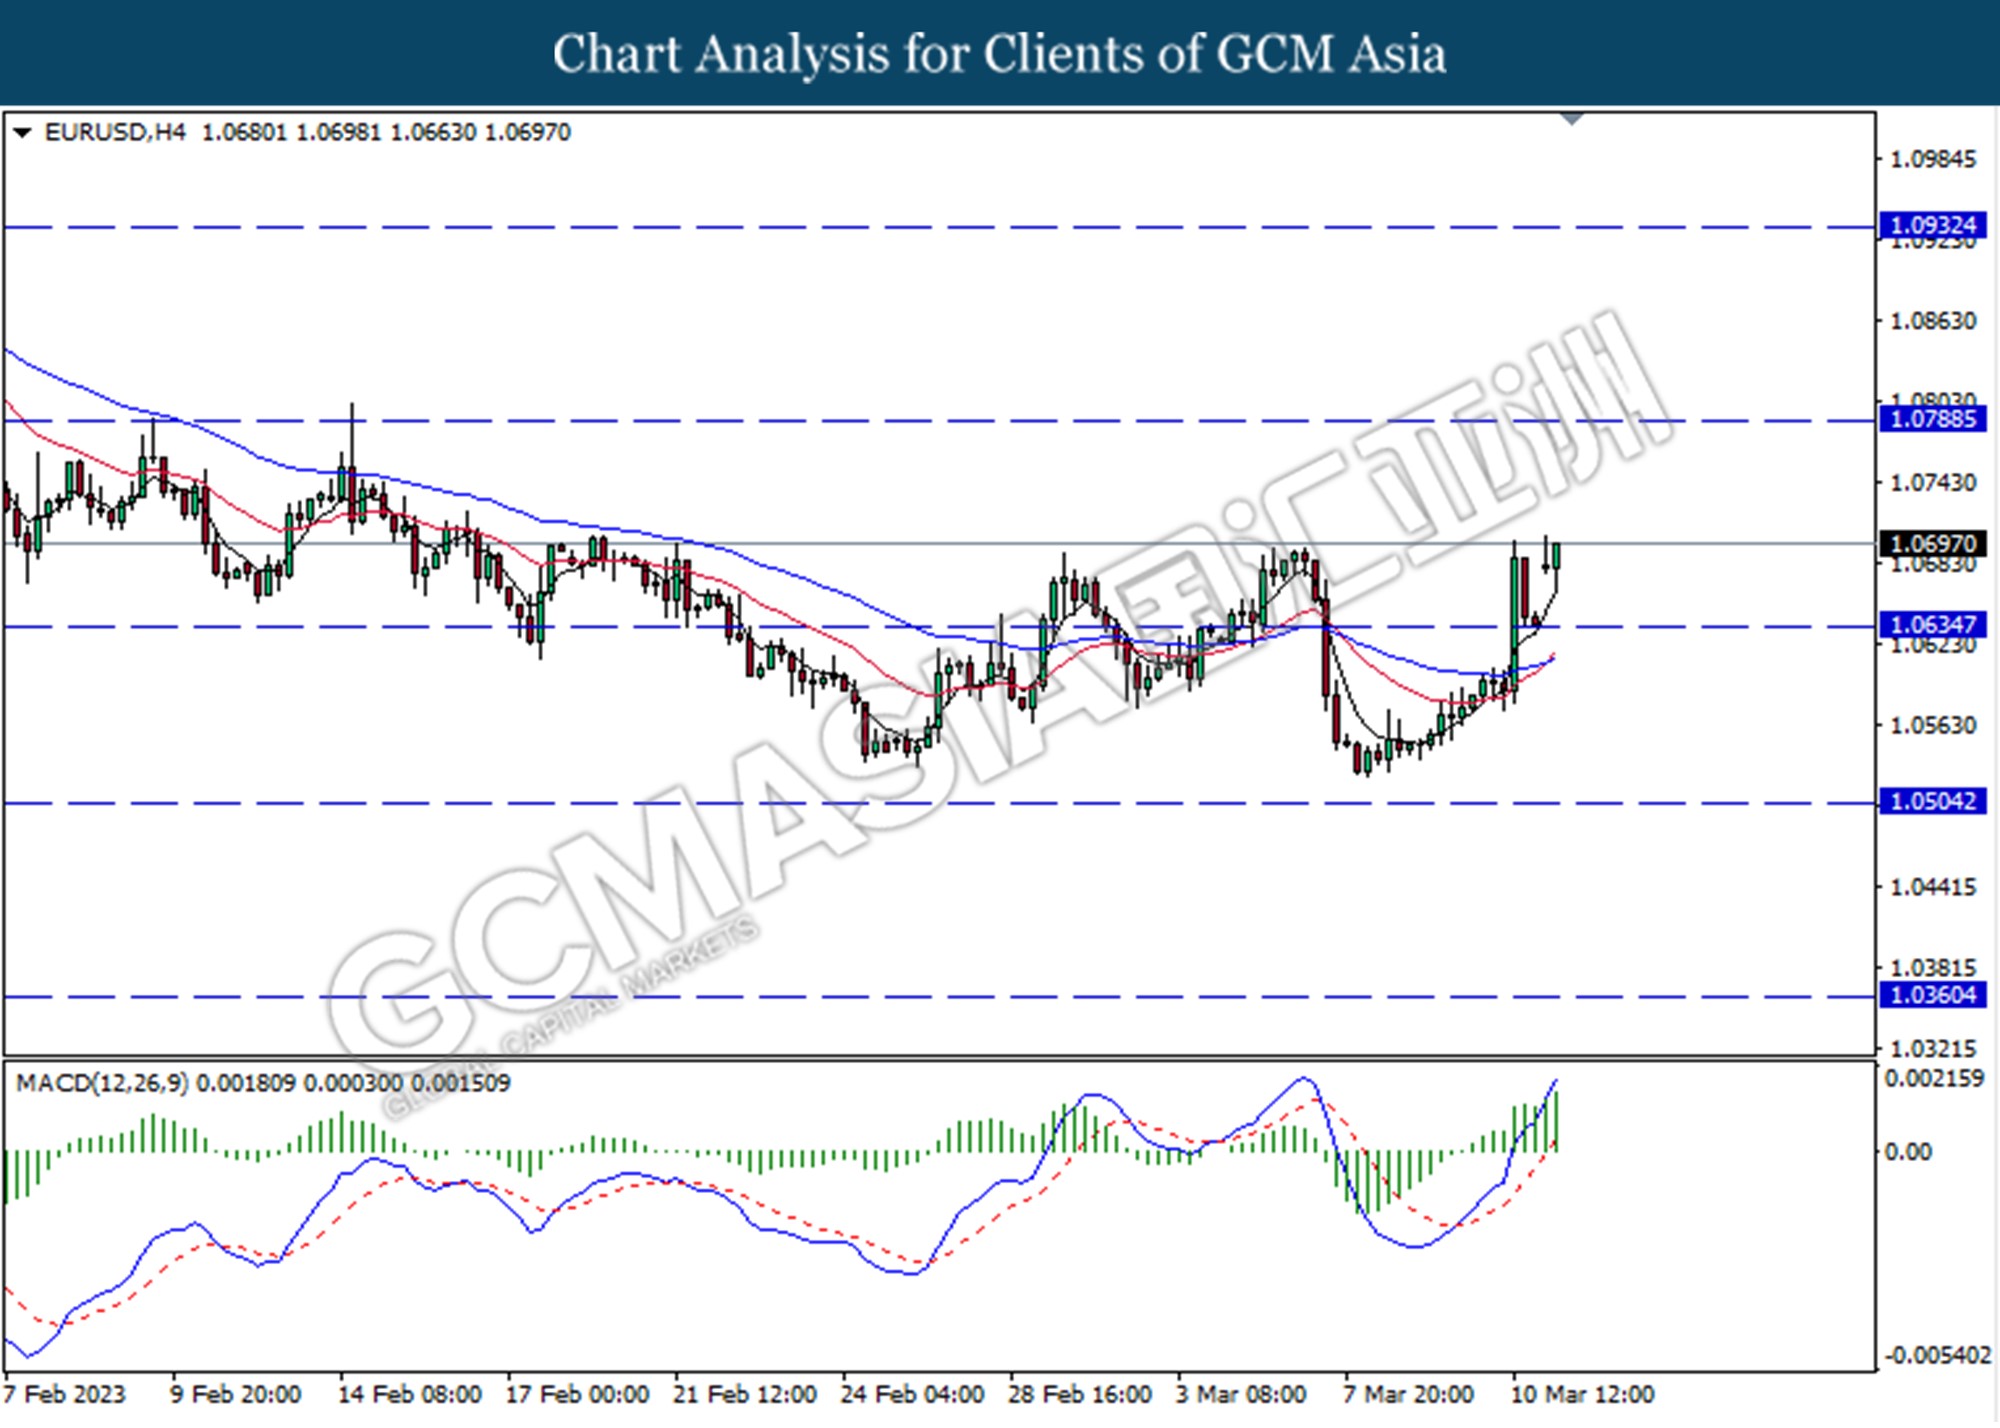Image resolution: width=2000 pixels, height=1428 pixels.
Task: Click the latest green candlestick on chart
Action: pyautogui.click(x=1558, y=555)
